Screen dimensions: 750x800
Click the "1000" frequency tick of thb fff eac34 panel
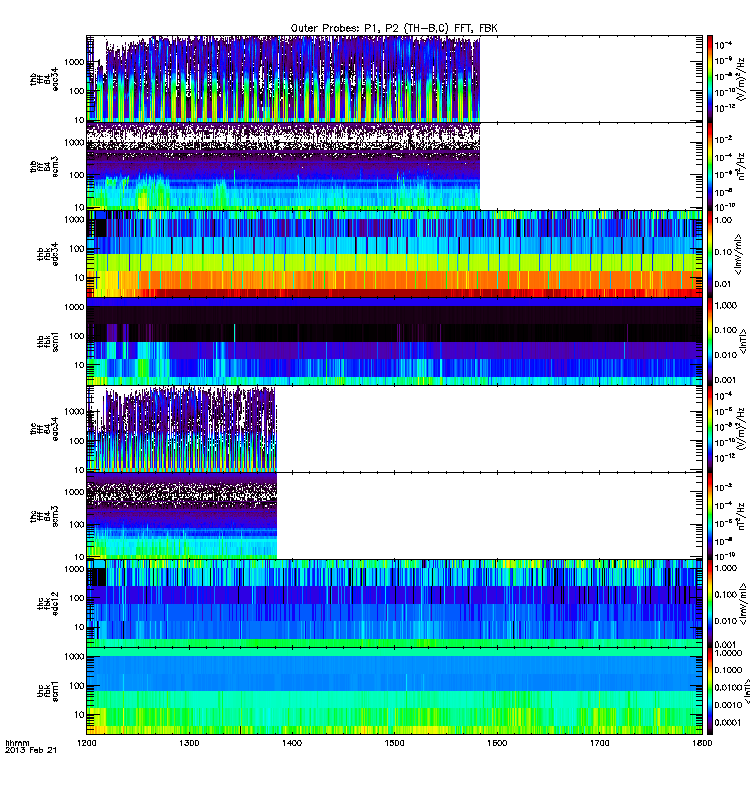pyautogui.click(x=74, y=62)
